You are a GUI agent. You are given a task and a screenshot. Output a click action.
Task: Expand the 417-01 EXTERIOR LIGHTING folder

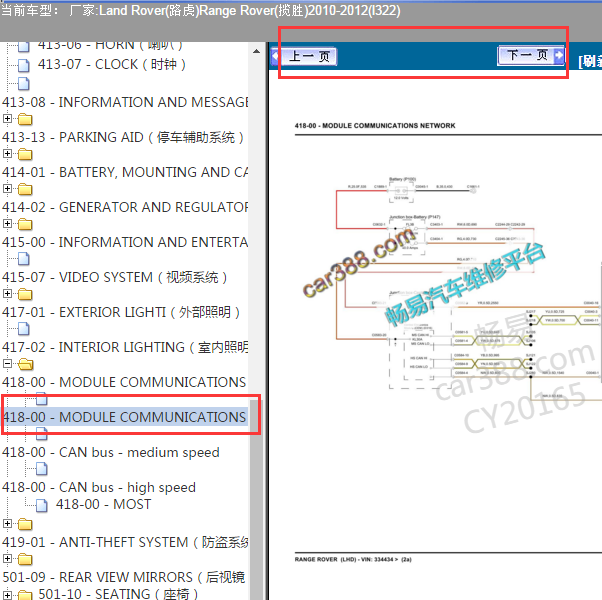point(7,294)
